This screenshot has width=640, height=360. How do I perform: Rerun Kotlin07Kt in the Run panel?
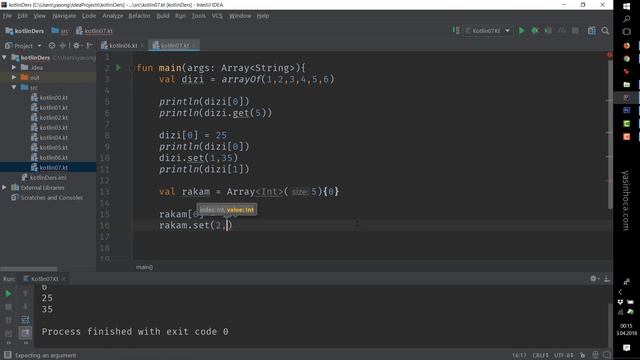(8, 293)
